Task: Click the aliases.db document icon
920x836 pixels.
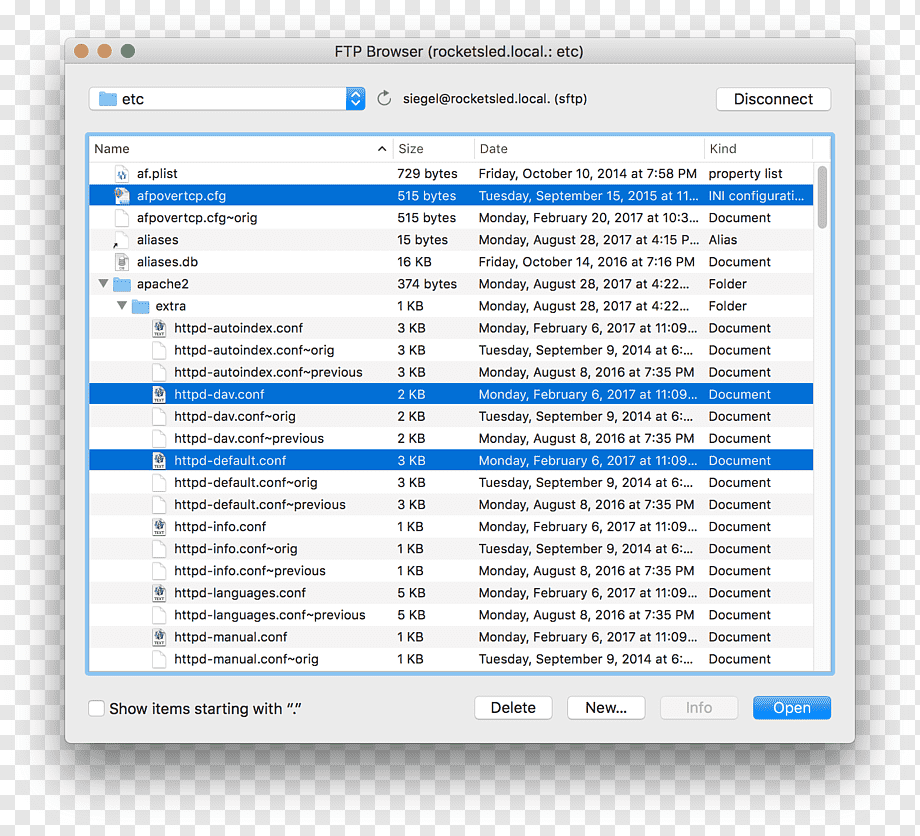Action: coord(121,262)
